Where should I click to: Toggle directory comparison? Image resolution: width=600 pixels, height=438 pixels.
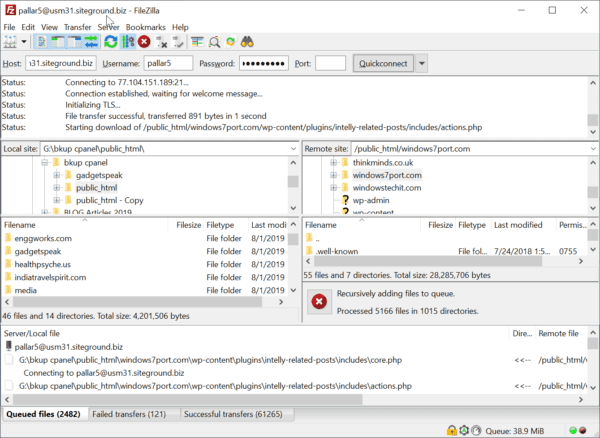pos(214,42)
